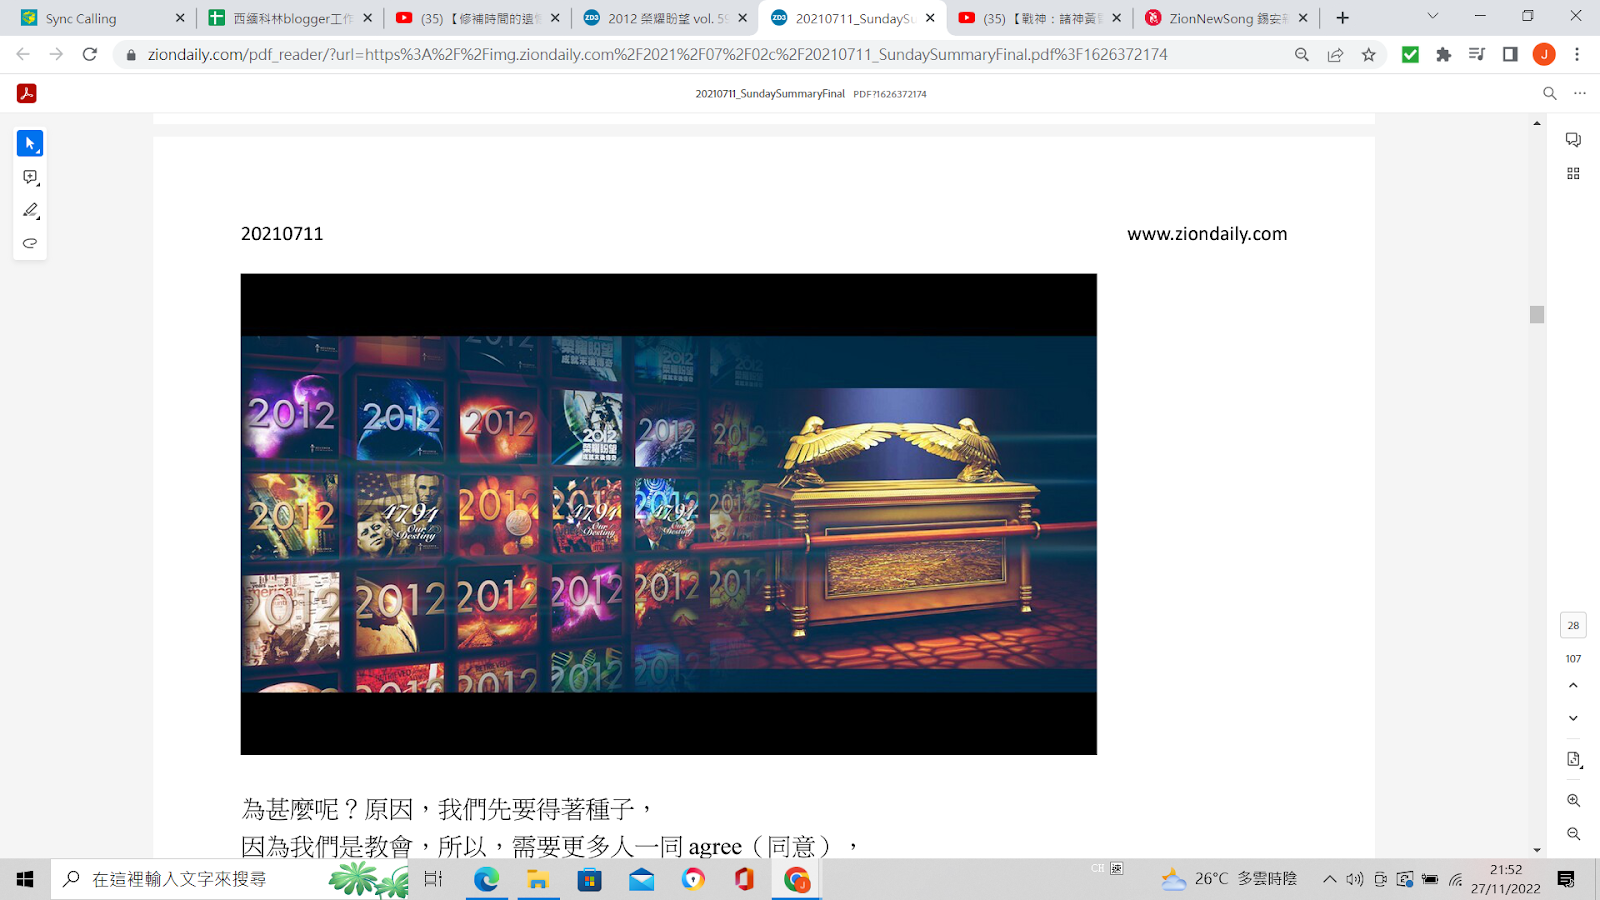Open Microsoft Edge from taskbar
This screenshot has width=1600, height=900.
(x=486, y=879)
